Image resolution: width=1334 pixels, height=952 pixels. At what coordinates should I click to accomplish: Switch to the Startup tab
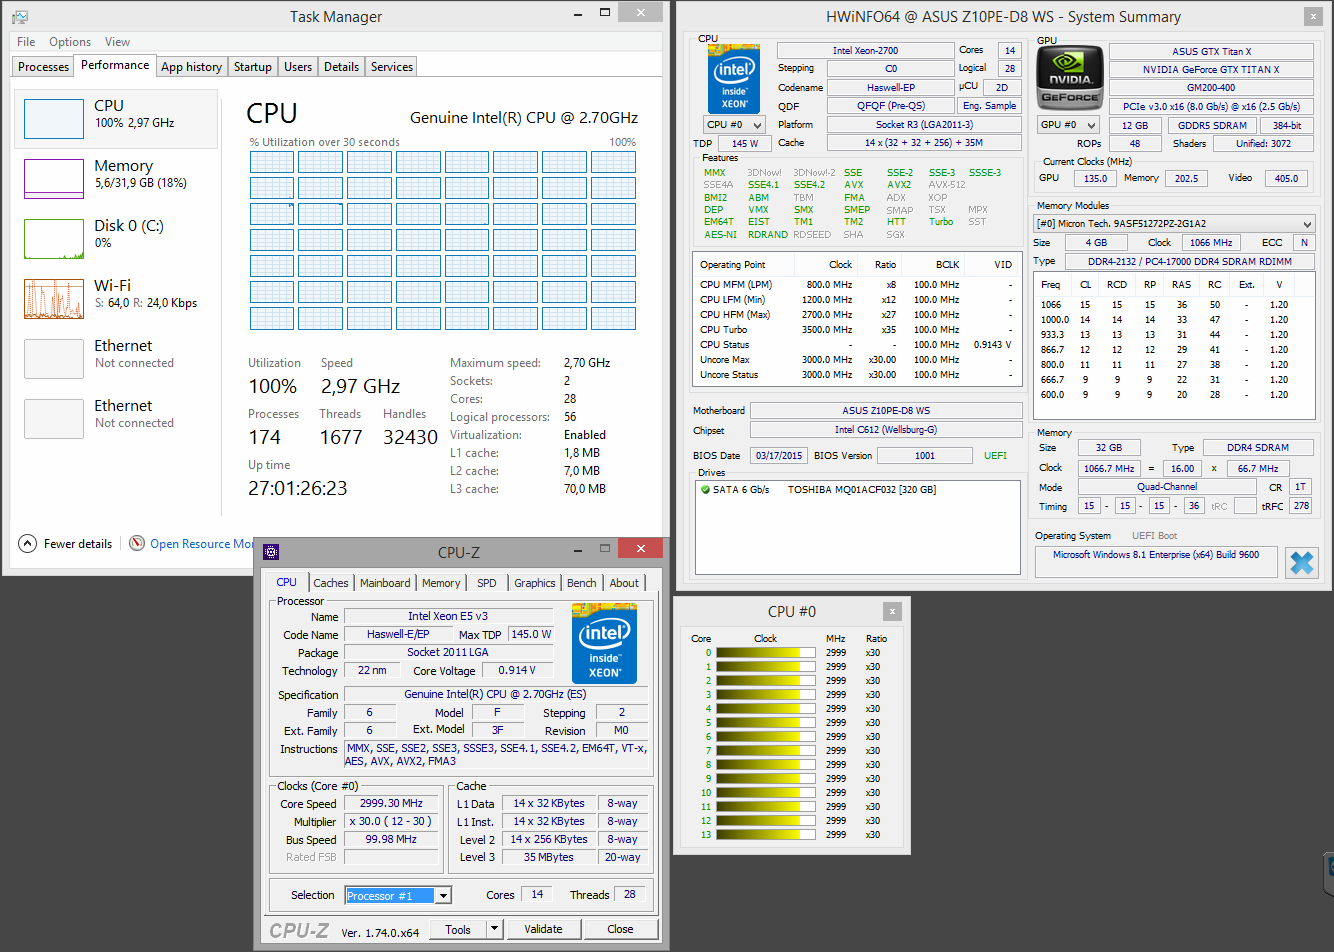pyautogui.click(x=253, y=67)
